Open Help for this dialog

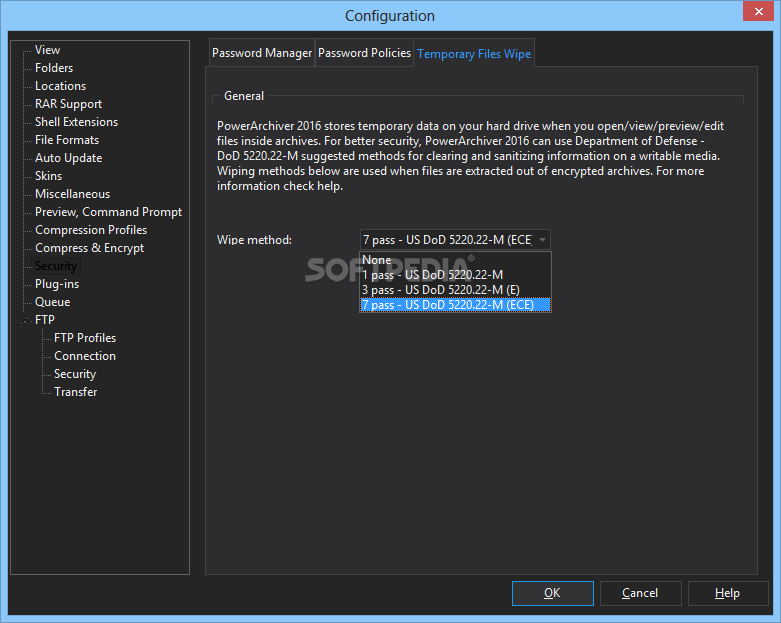[727, 593]
